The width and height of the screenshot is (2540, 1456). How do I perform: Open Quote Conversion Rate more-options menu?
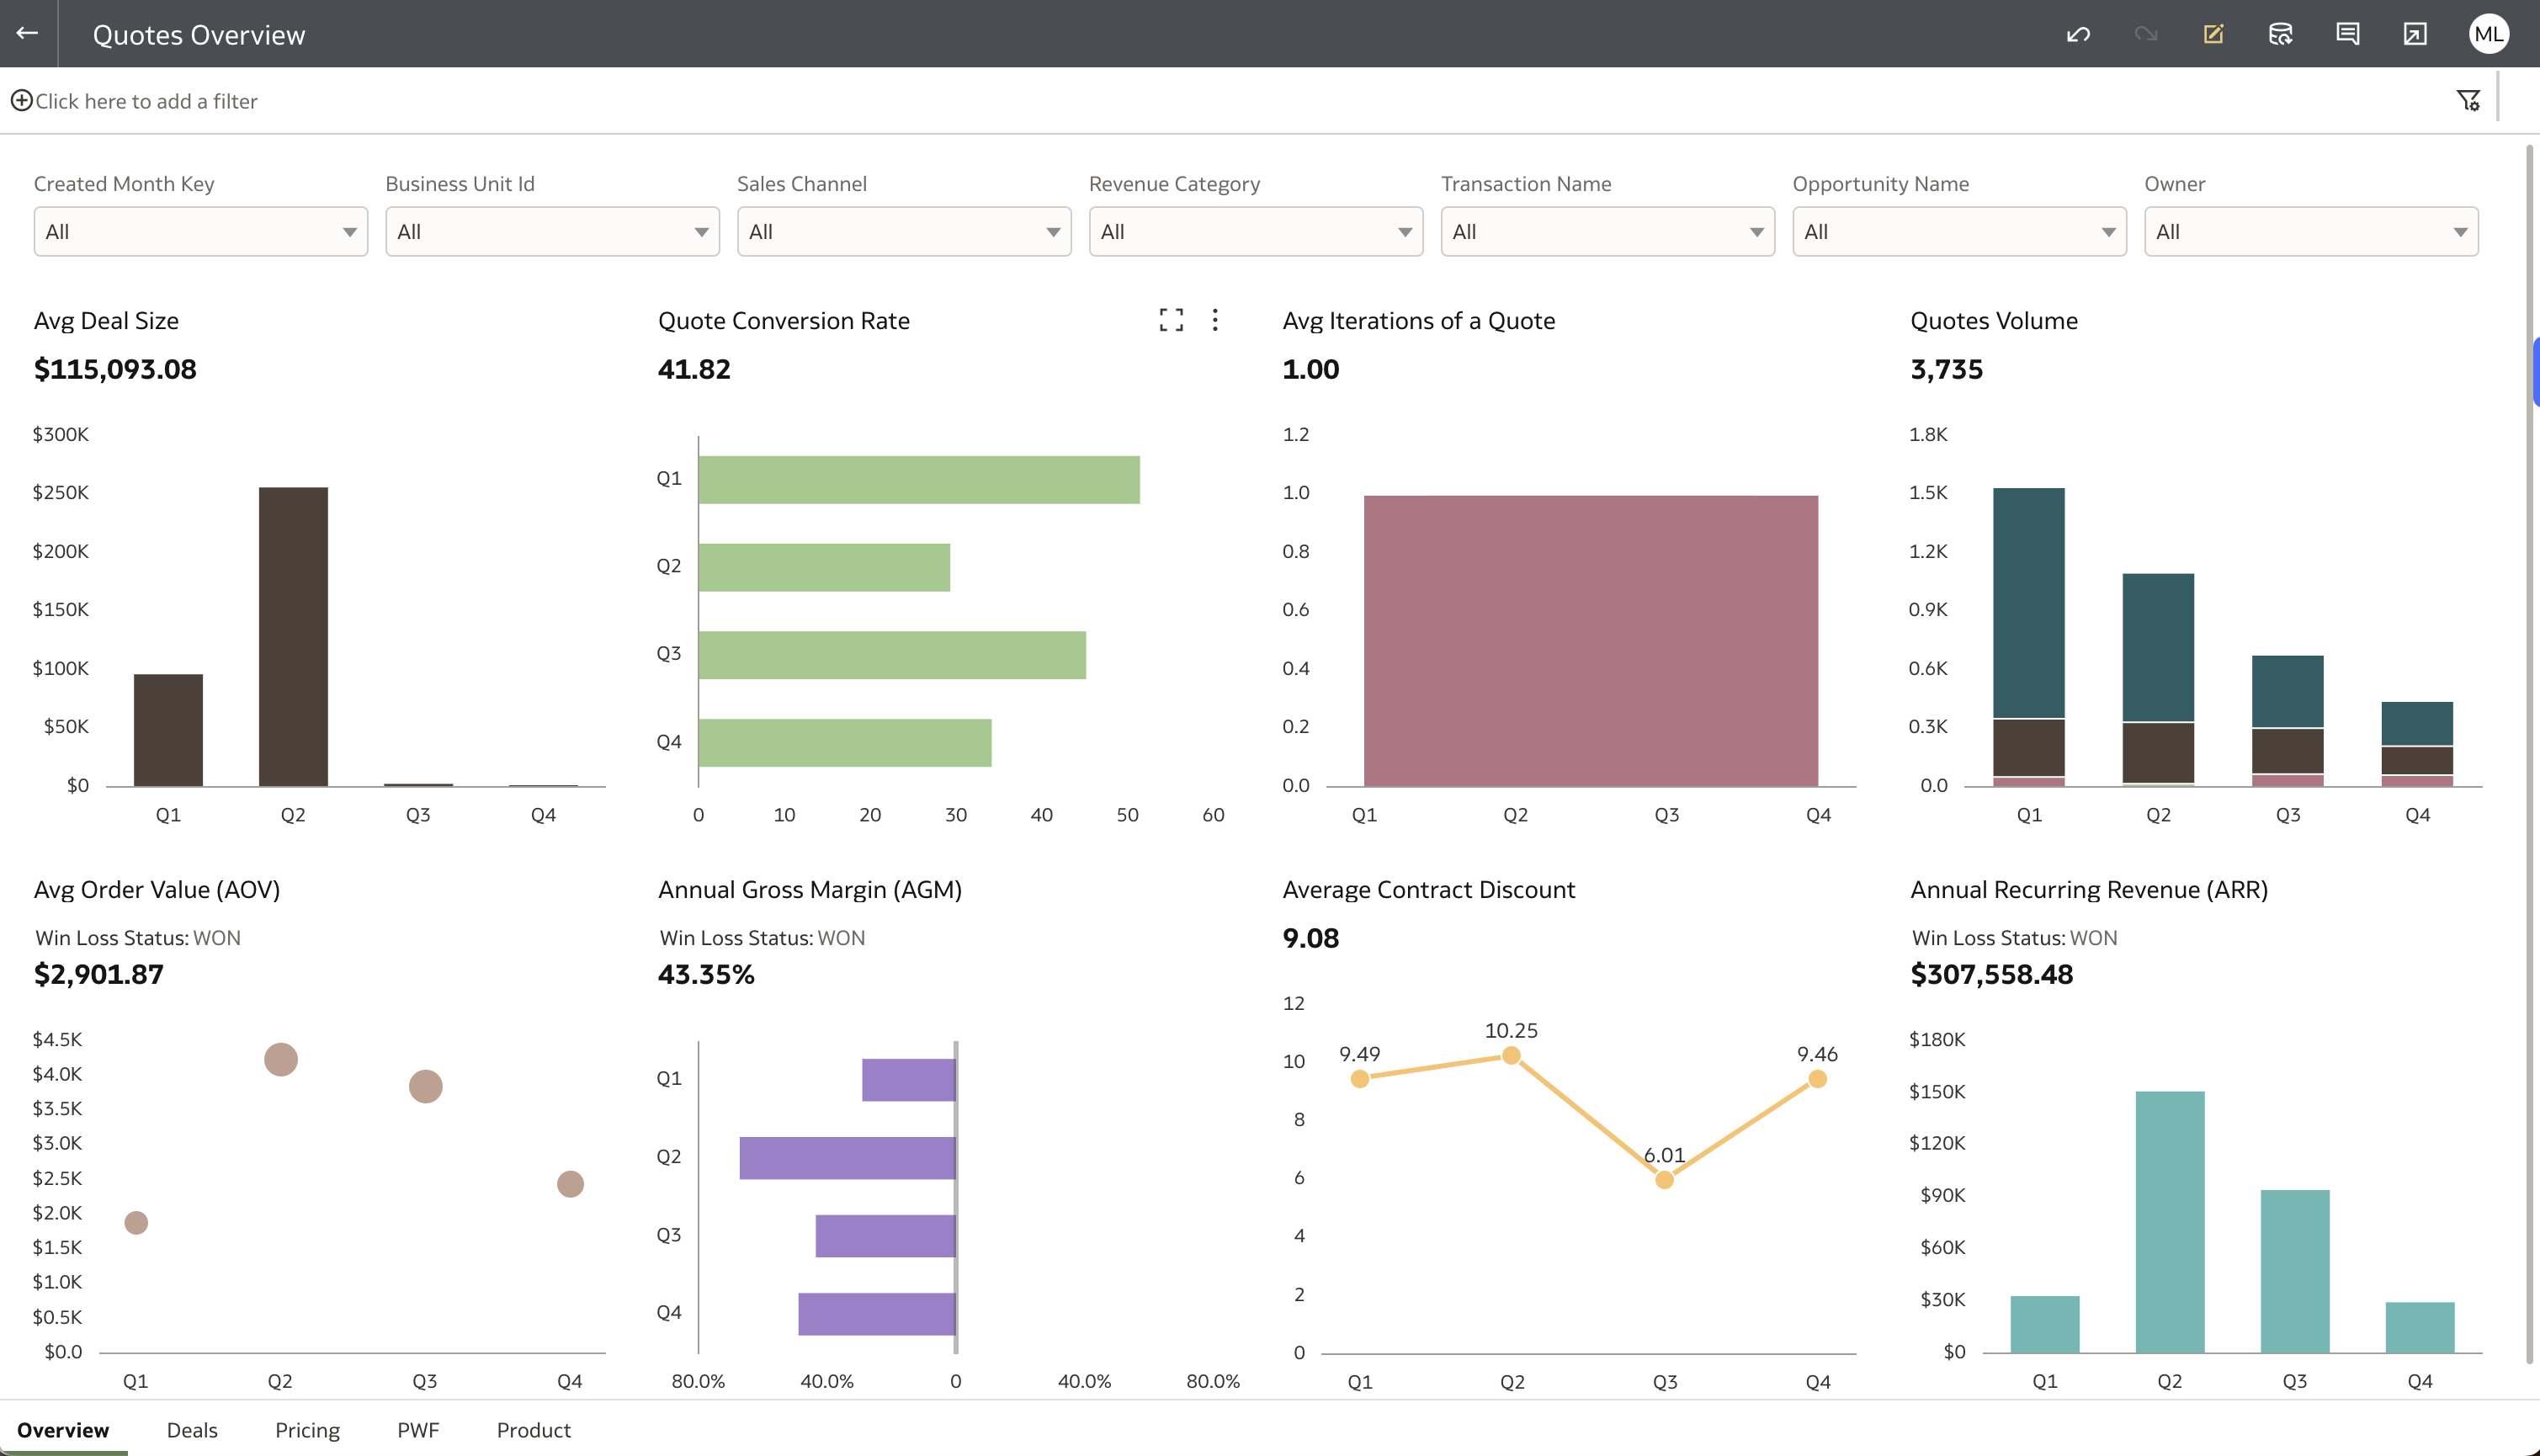pyautogui.click(x=1215, y=320)
